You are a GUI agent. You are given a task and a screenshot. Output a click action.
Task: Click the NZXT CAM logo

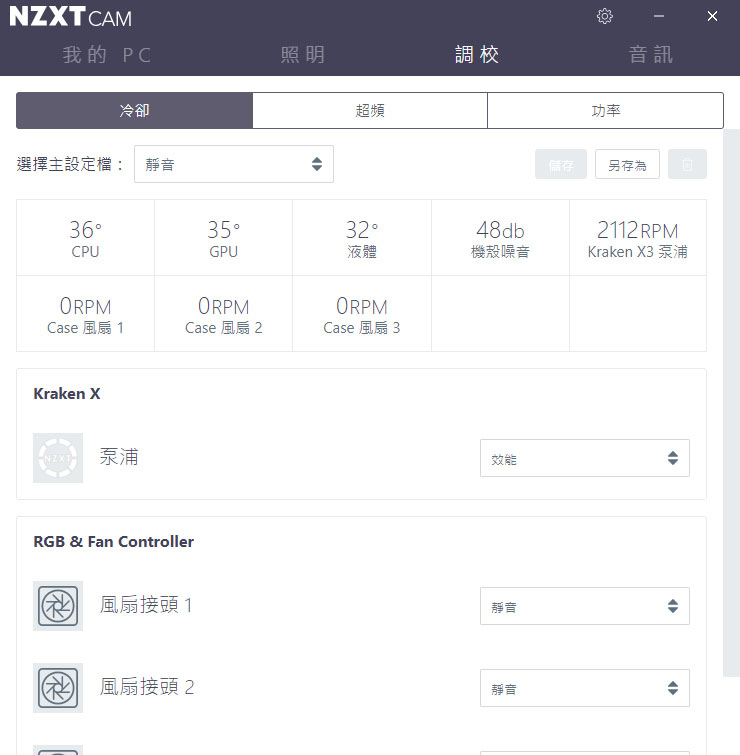pyautogui.click(x=70, y=16)
